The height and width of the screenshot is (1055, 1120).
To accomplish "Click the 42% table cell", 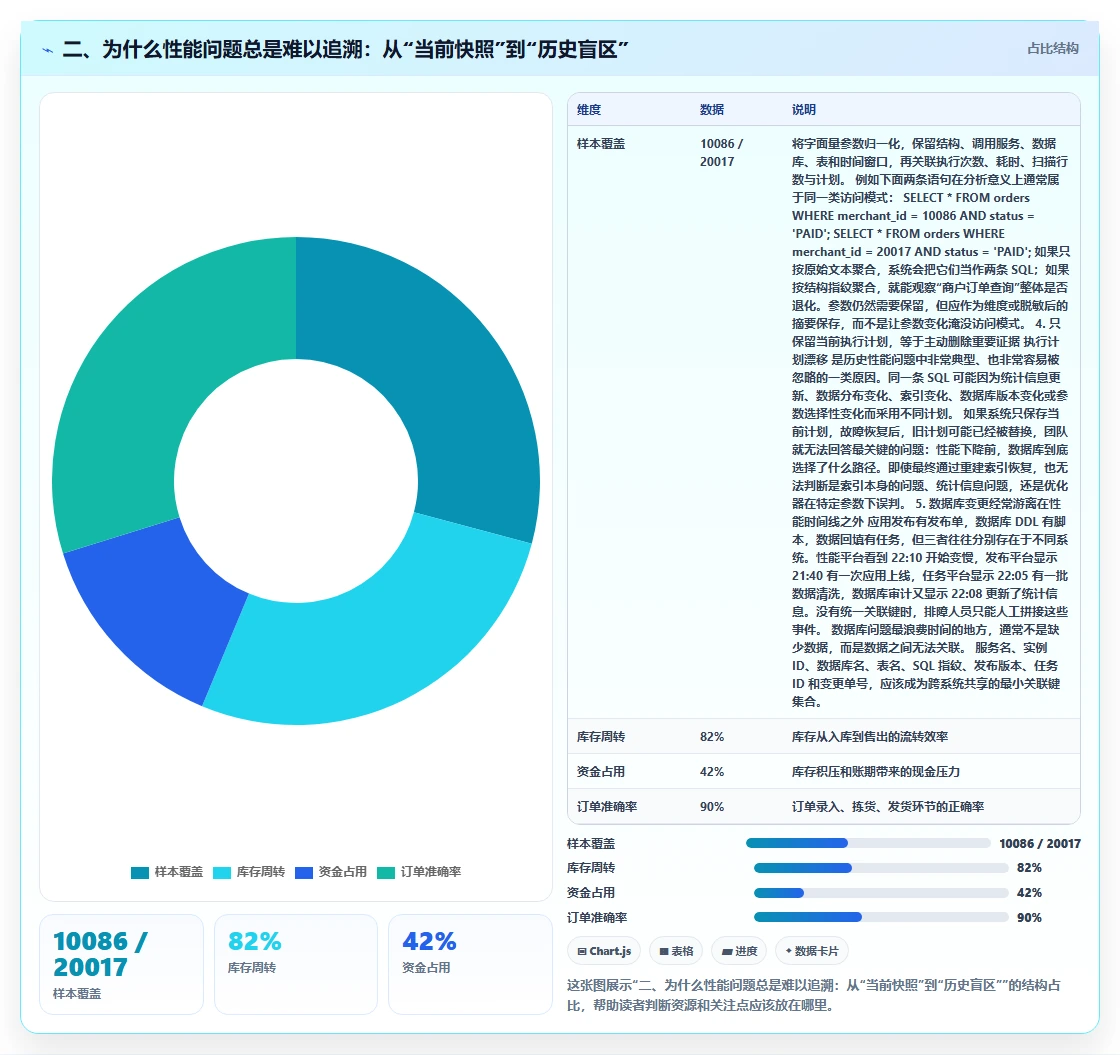I will [712, 771].
